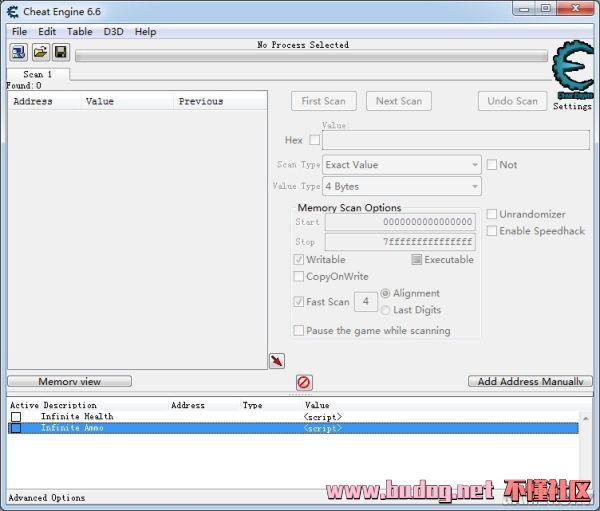Toggle the Not checkbox
This screenshot has width=600, height=511.
pos(491,165)
